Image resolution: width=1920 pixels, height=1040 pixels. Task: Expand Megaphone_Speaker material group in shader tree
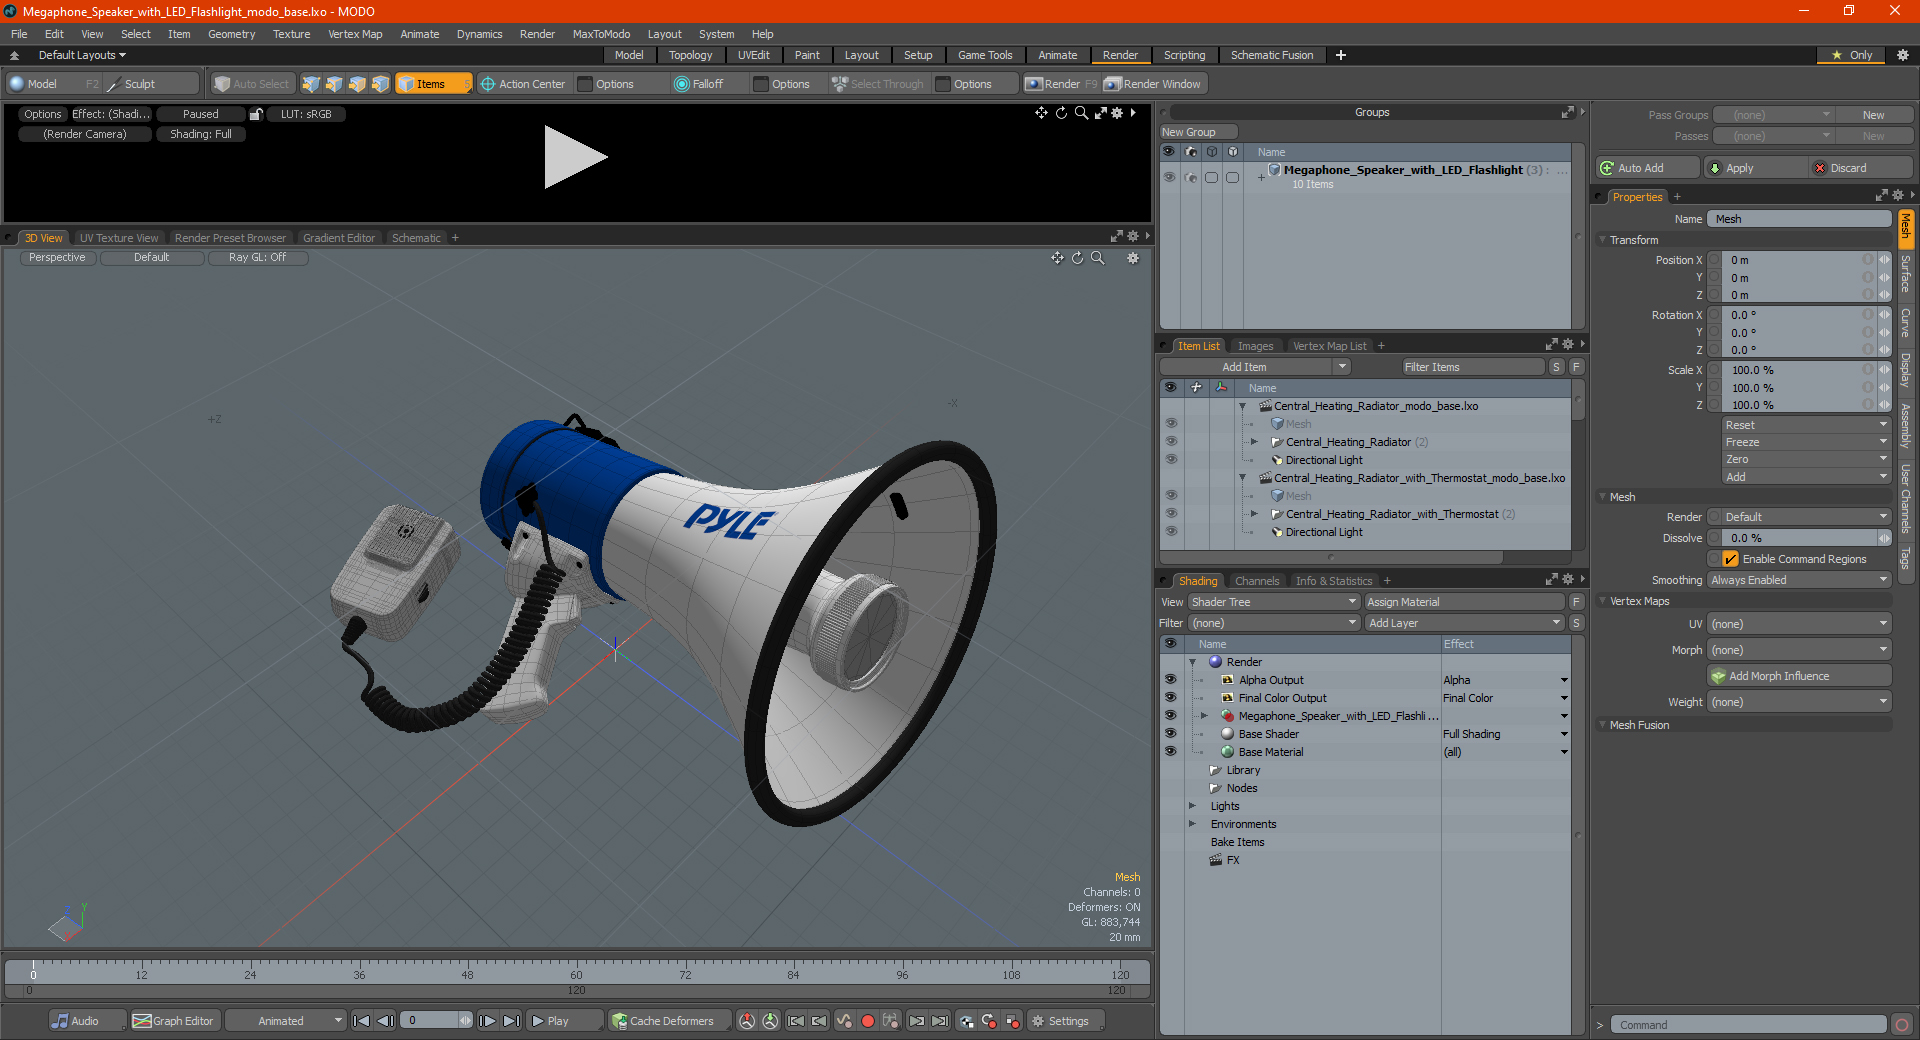point(1204,716)
